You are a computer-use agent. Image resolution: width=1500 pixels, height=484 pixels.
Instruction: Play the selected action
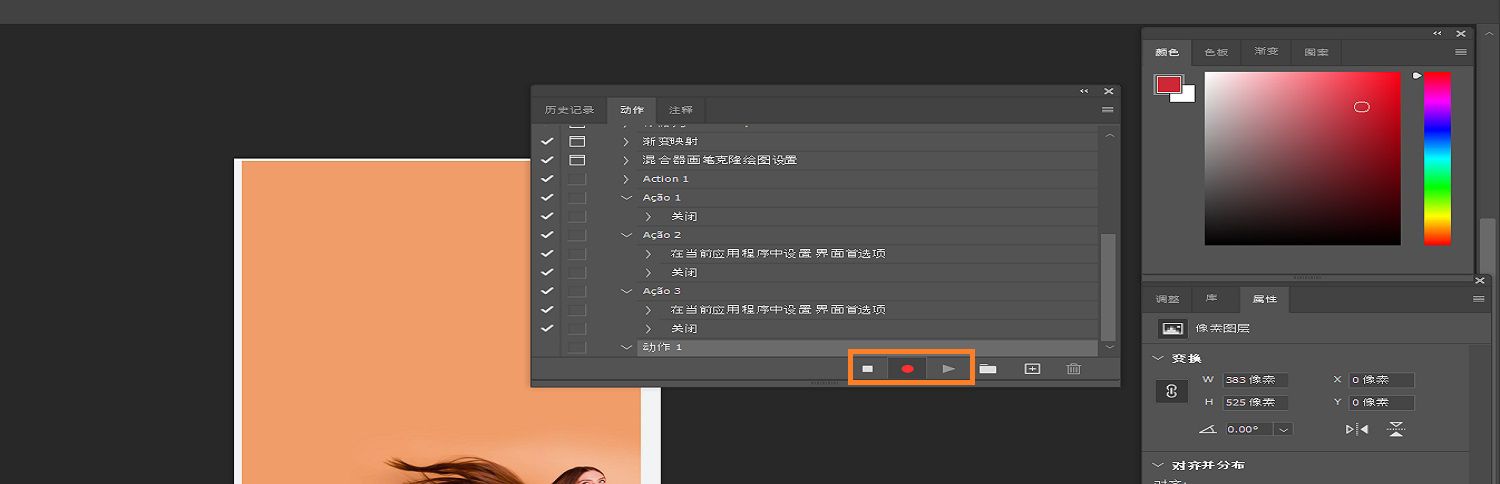pyautogui.click(x=949, y=369)
